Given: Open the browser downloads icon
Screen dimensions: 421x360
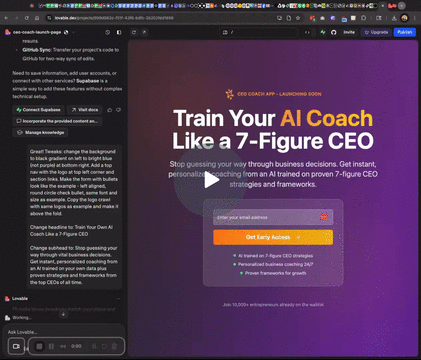Looking at the screenshot, I should (x=394, y=18).
